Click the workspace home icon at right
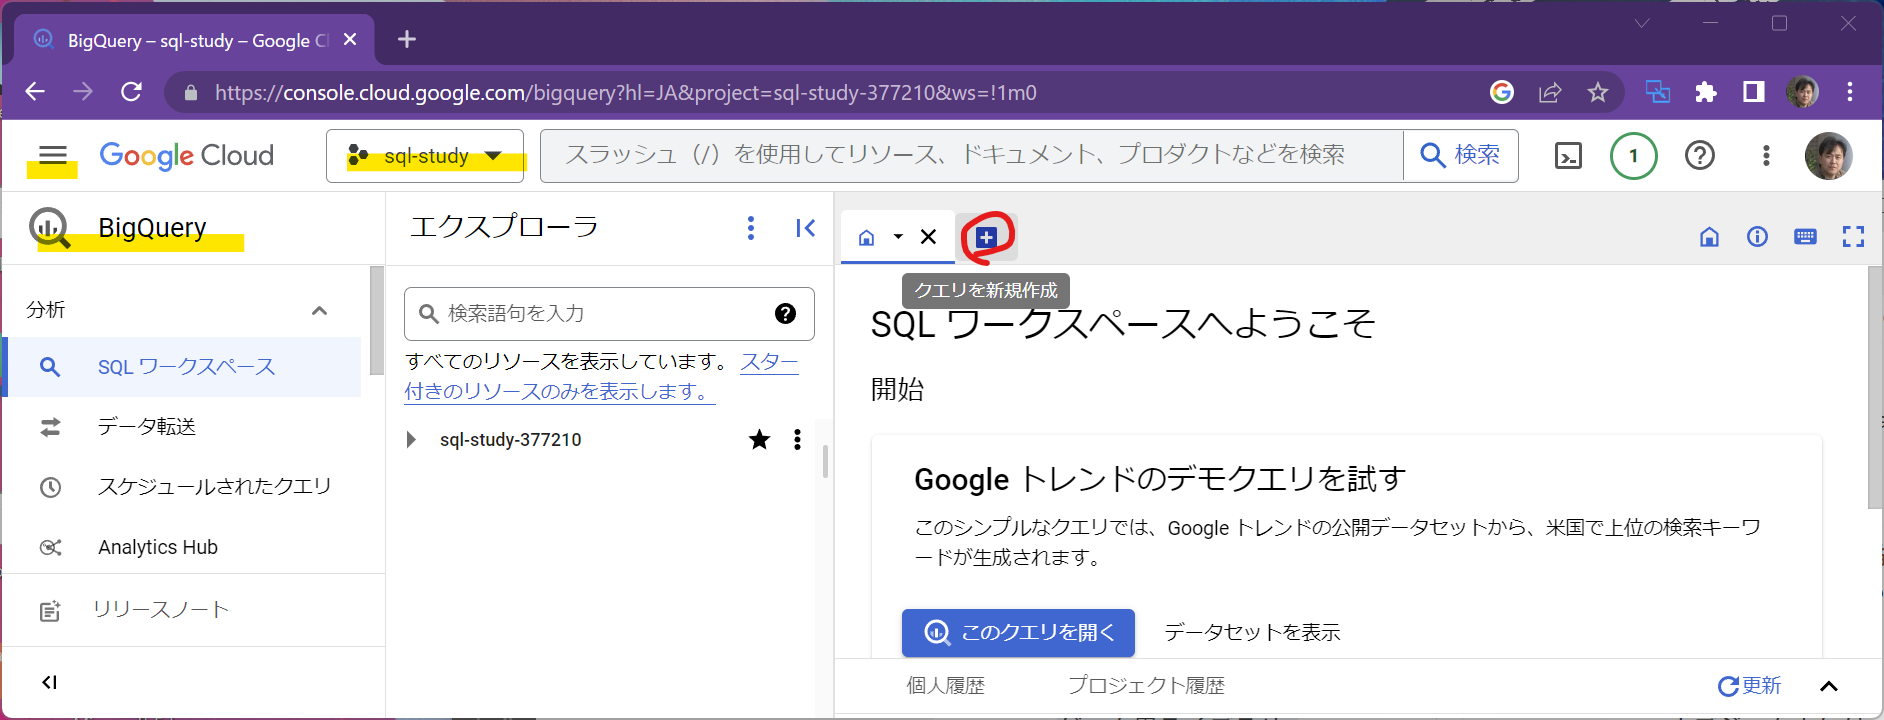 (x=1709, y=237)
